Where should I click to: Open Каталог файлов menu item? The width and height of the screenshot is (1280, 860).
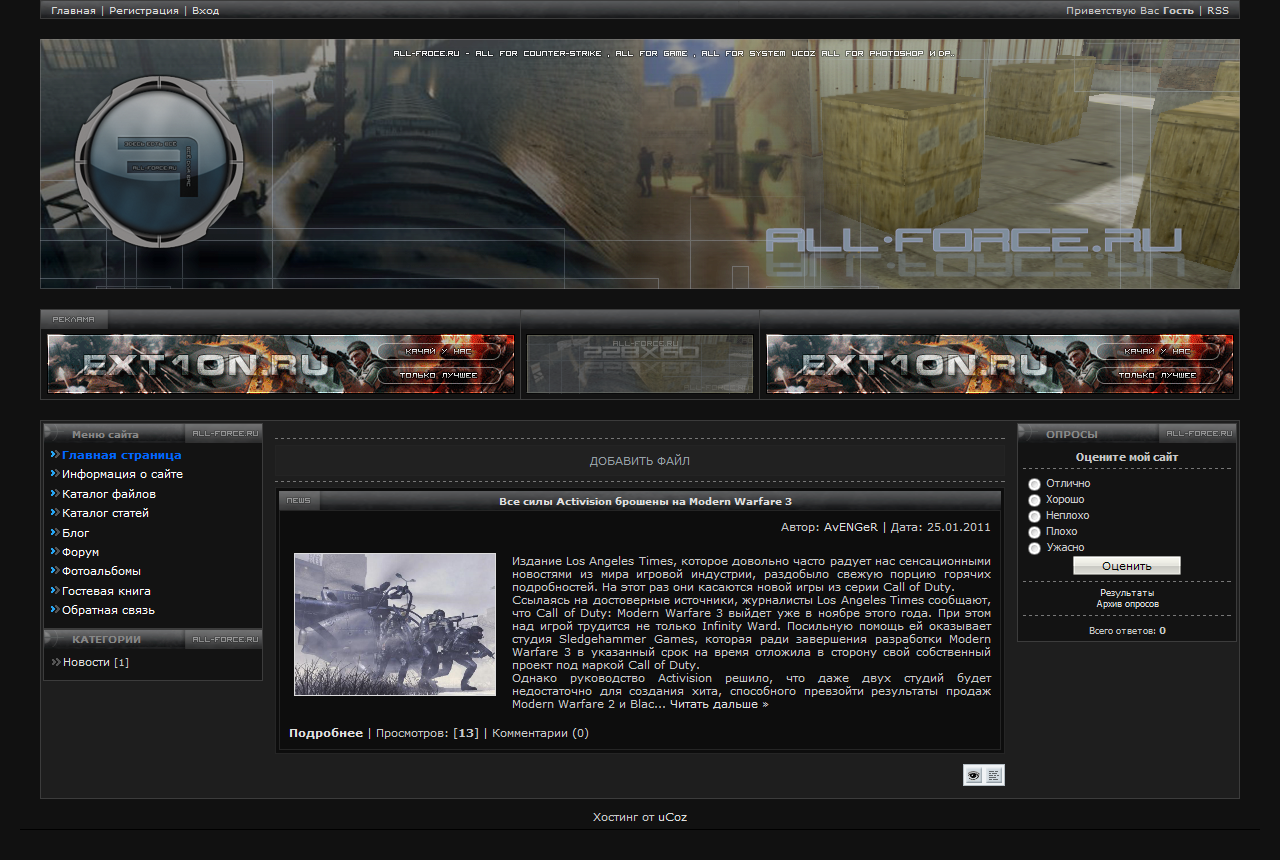[x=109, y=494]
